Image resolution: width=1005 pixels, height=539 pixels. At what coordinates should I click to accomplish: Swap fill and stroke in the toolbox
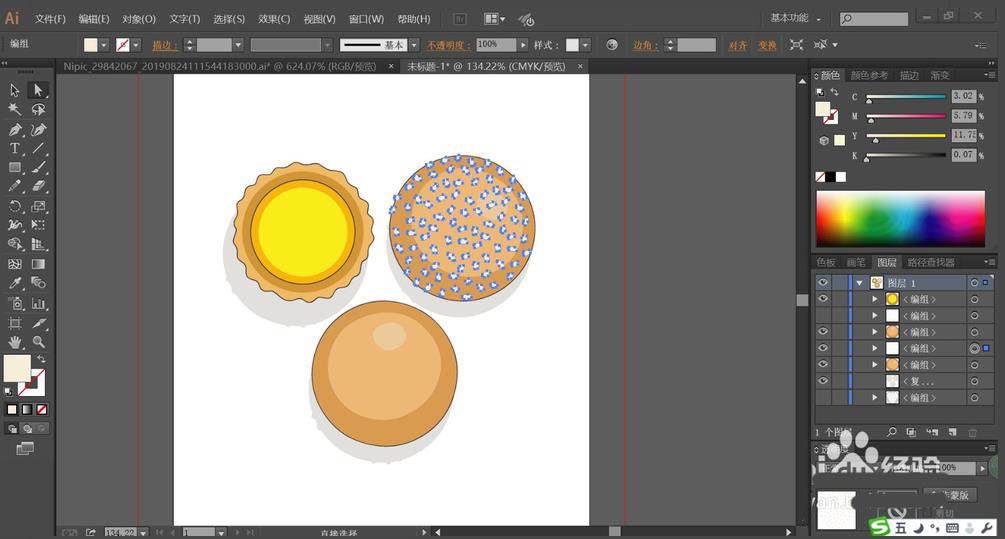pos(42,359)
